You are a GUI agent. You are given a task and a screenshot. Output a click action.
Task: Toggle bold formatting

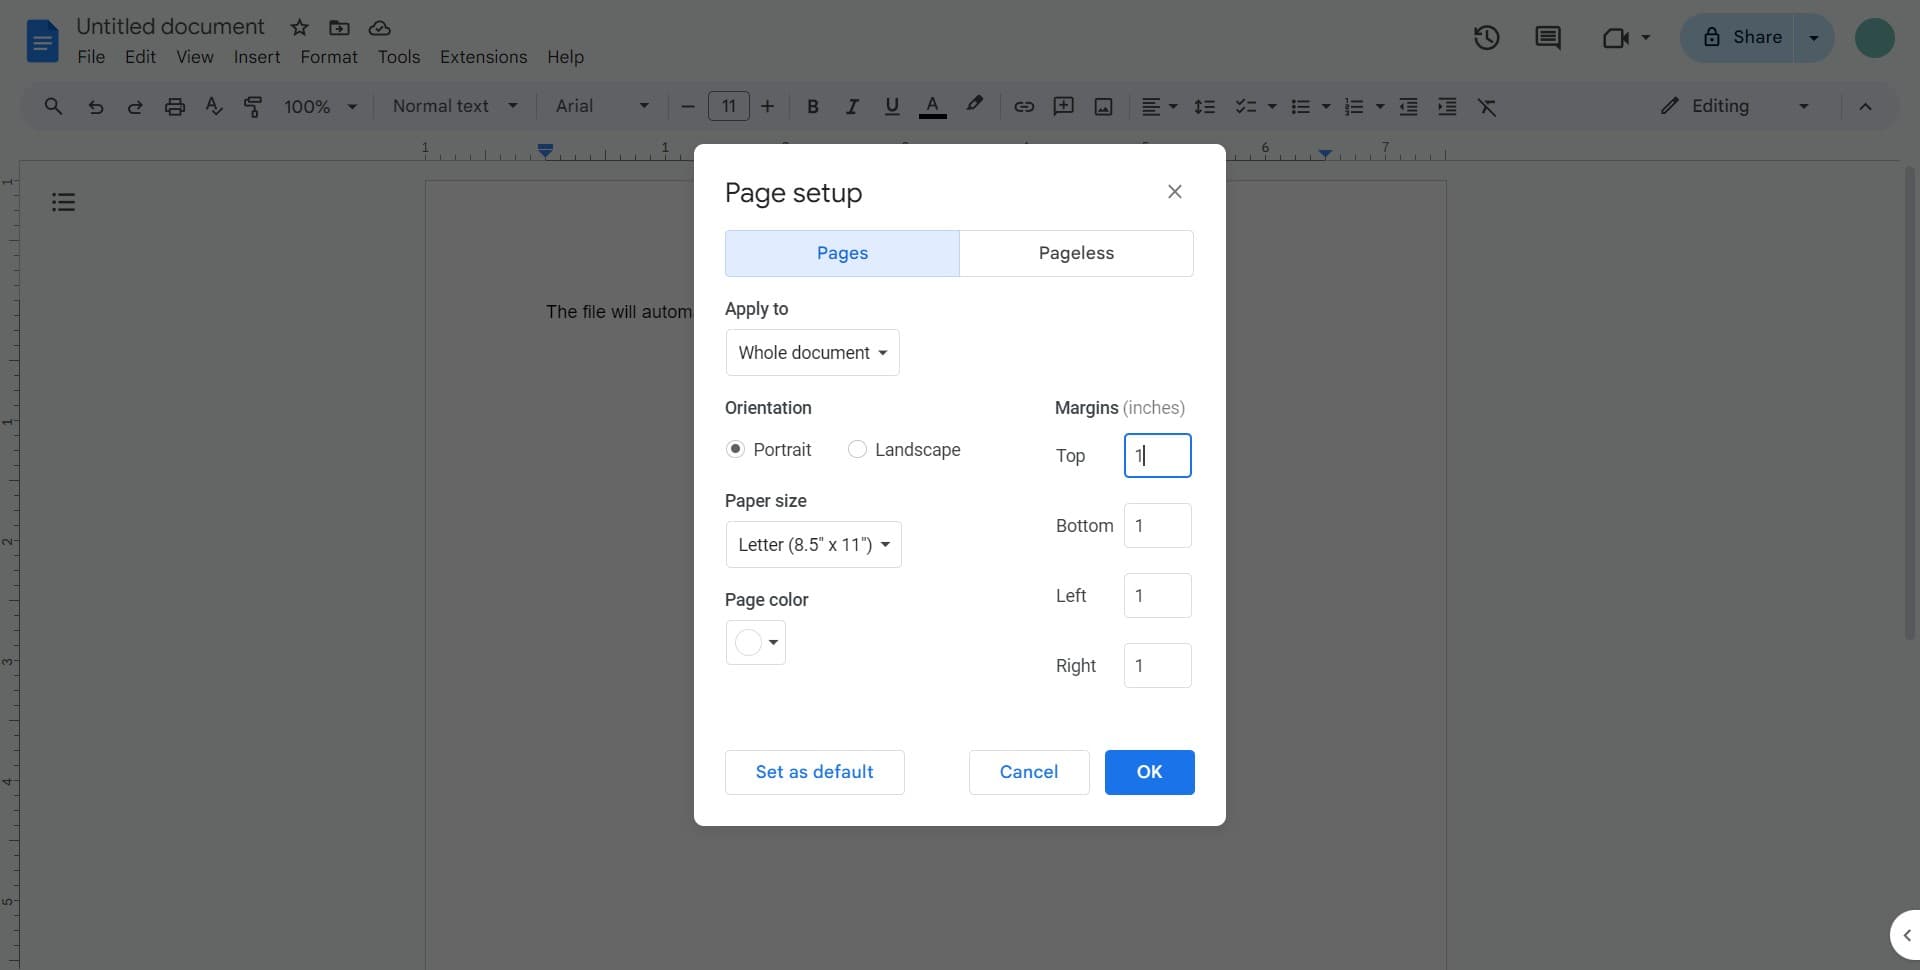[x=812, y=106]
